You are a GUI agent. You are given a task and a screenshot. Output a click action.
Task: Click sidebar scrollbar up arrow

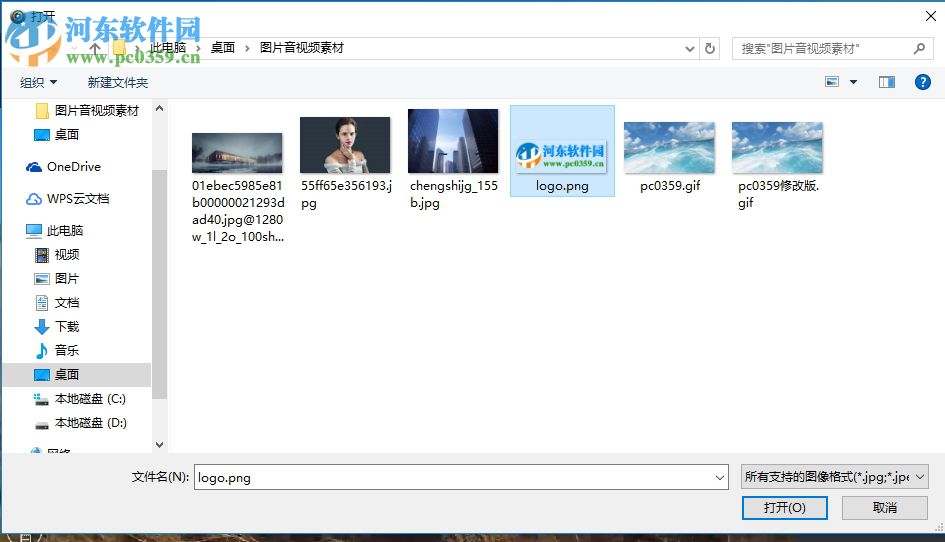click(159, 109)
